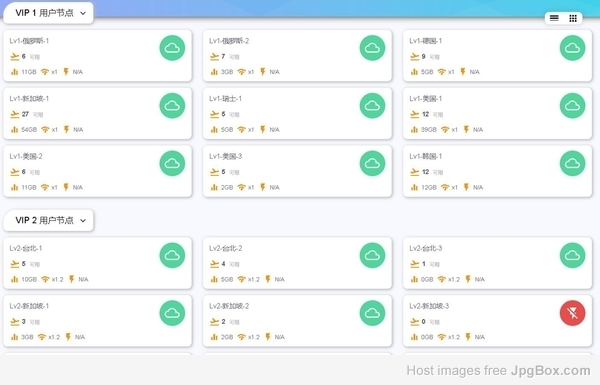The image size is (600, 385).
Task: Select the Lv2-台北-3 node title
Action: point(426,248)
